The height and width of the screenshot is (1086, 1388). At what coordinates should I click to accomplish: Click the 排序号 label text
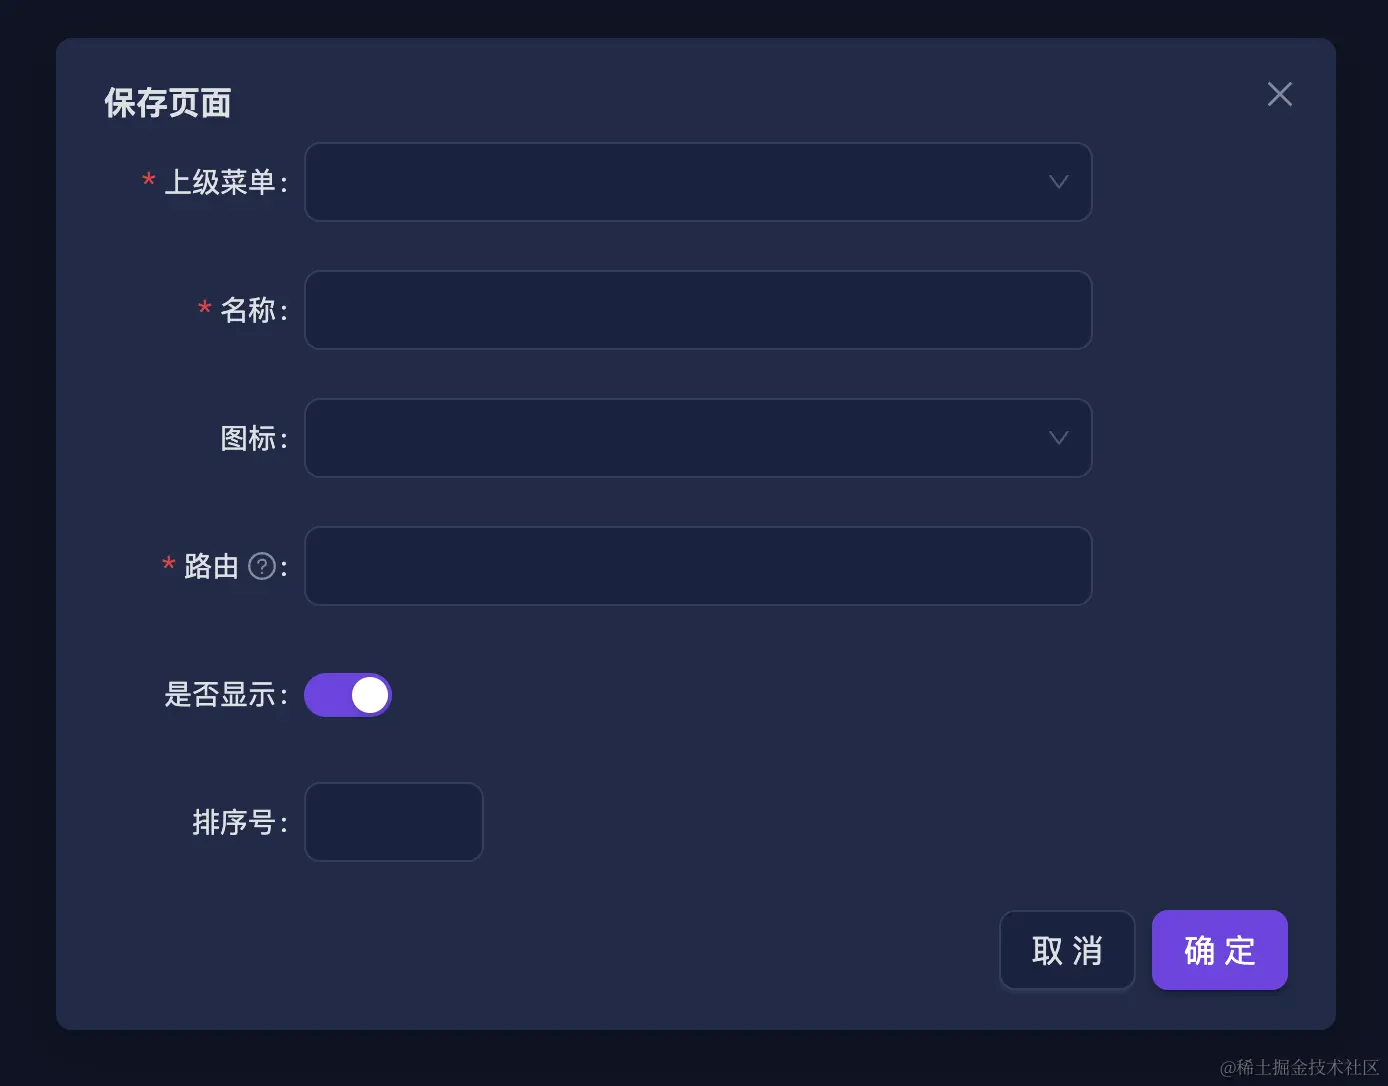[x=234, y=822]
